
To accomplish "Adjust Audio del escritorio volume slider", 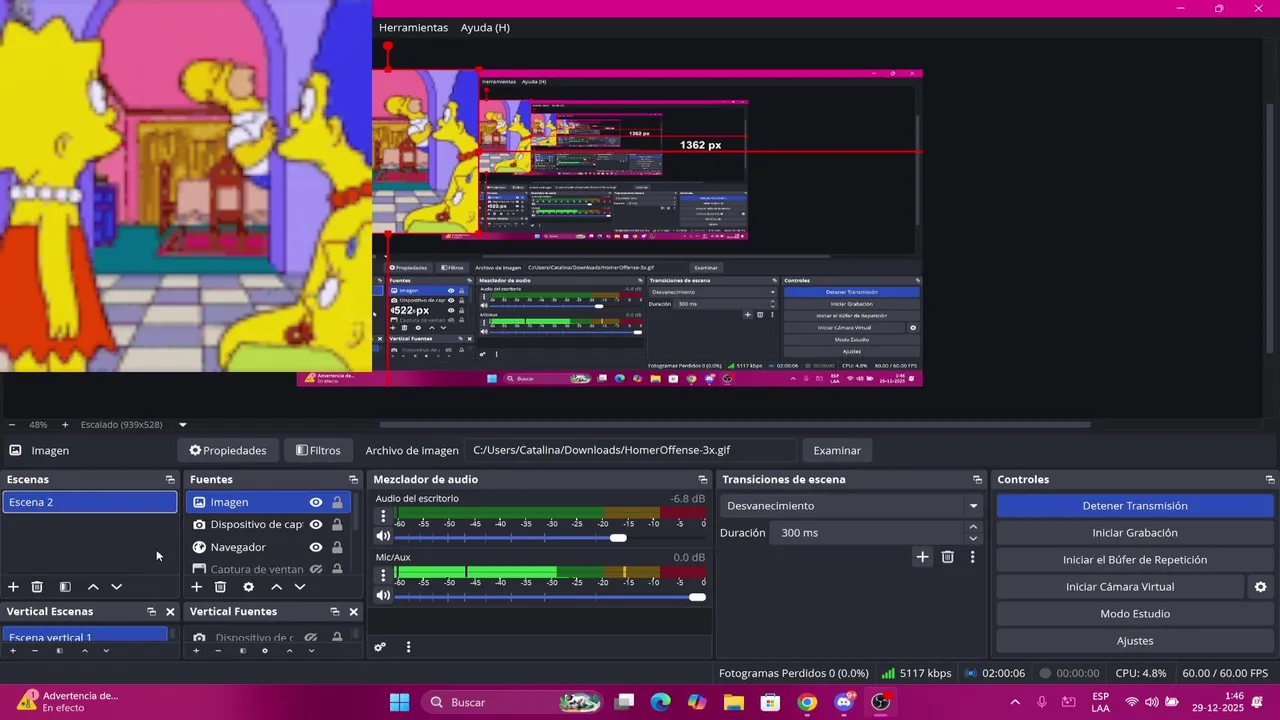I will (618, 538).
